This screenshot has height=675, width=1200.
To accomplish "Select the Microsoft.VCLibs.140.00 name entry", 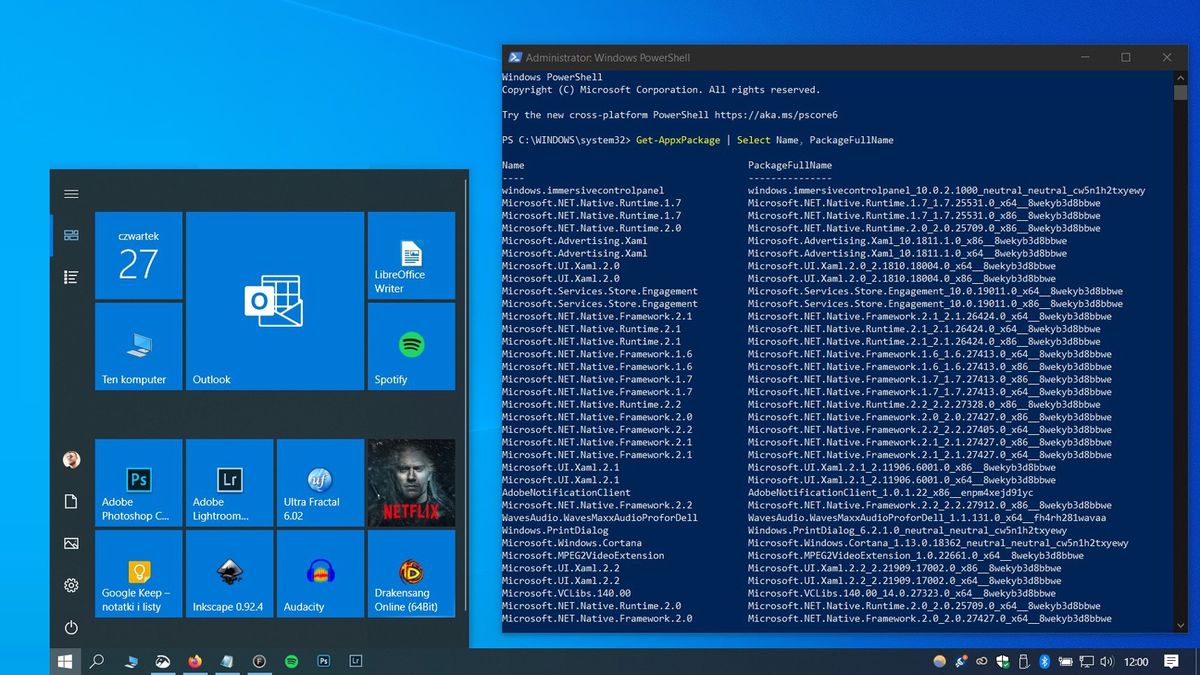I will point(566,593).
